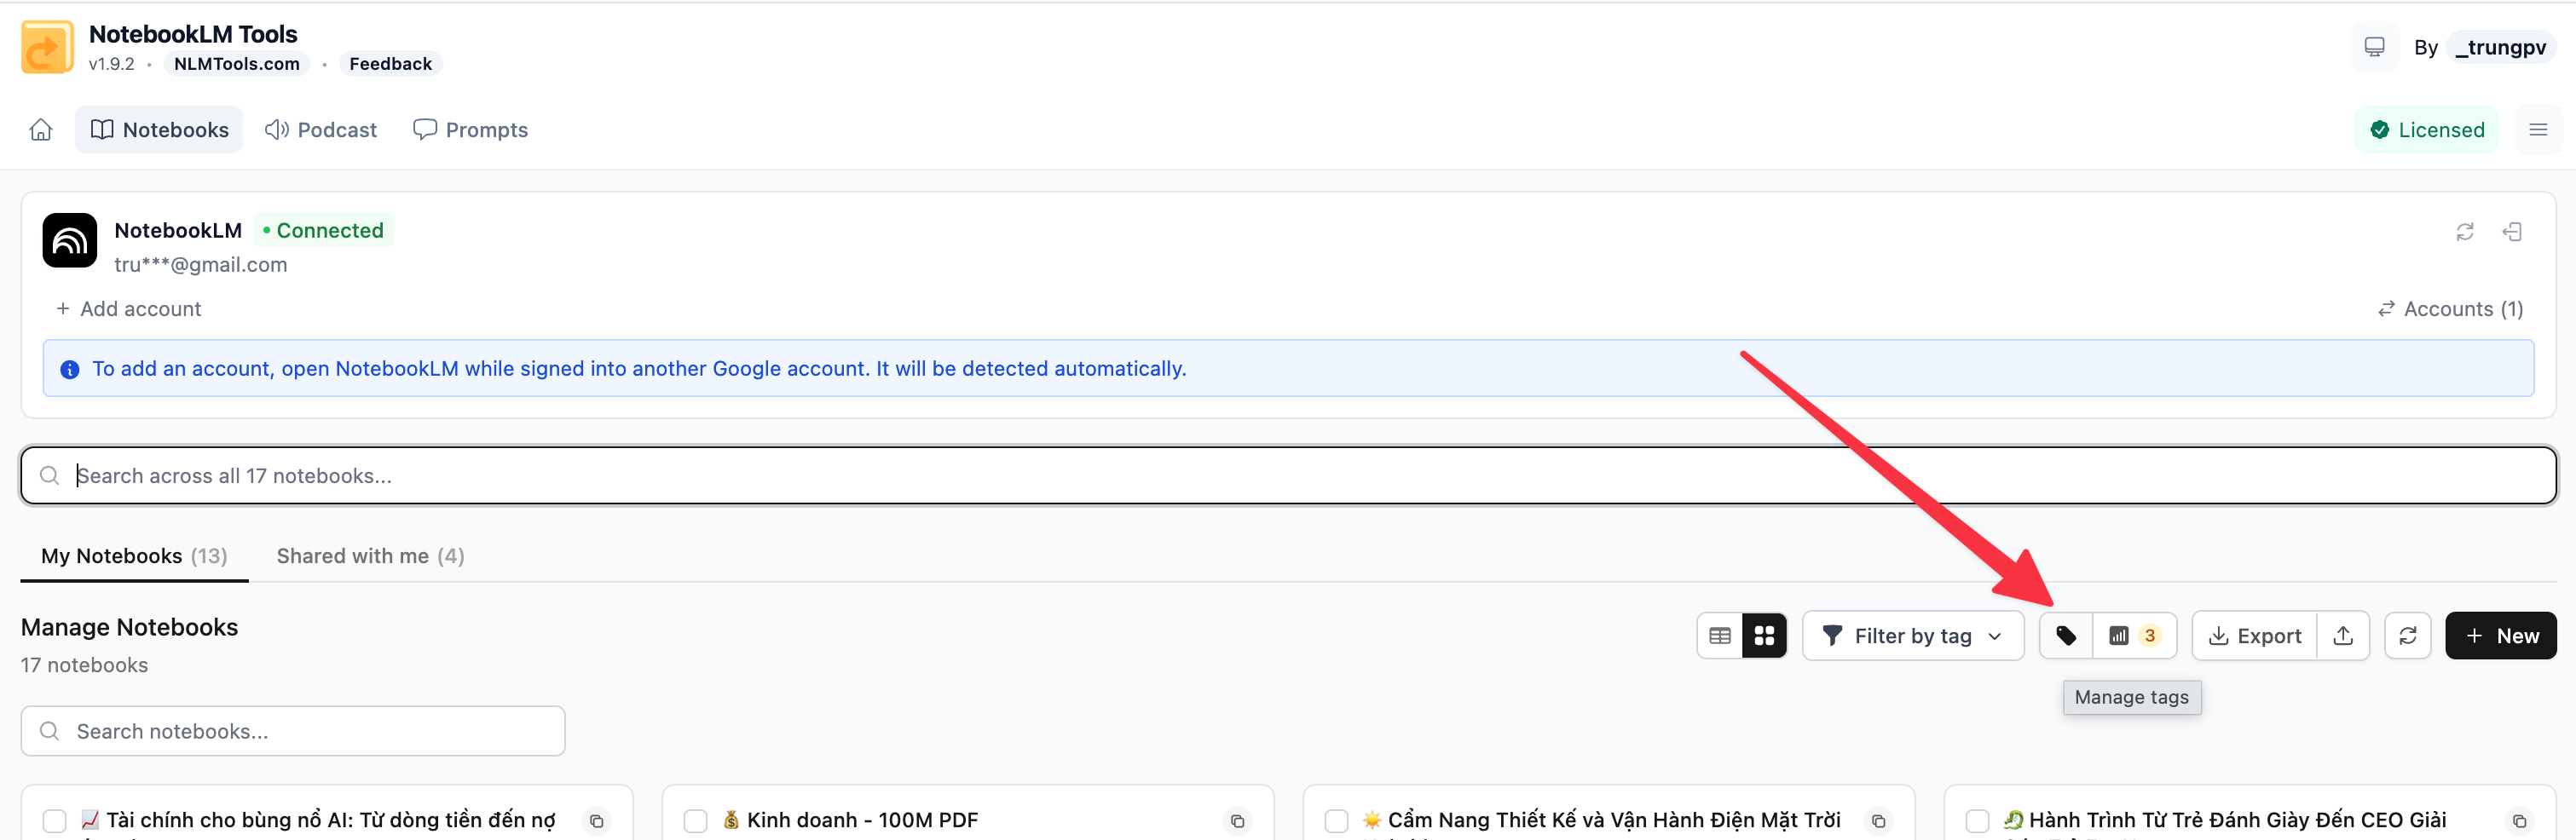Click the To add an account info message
This screenshot has width=2576, height=840.
[x=639, y=369]
